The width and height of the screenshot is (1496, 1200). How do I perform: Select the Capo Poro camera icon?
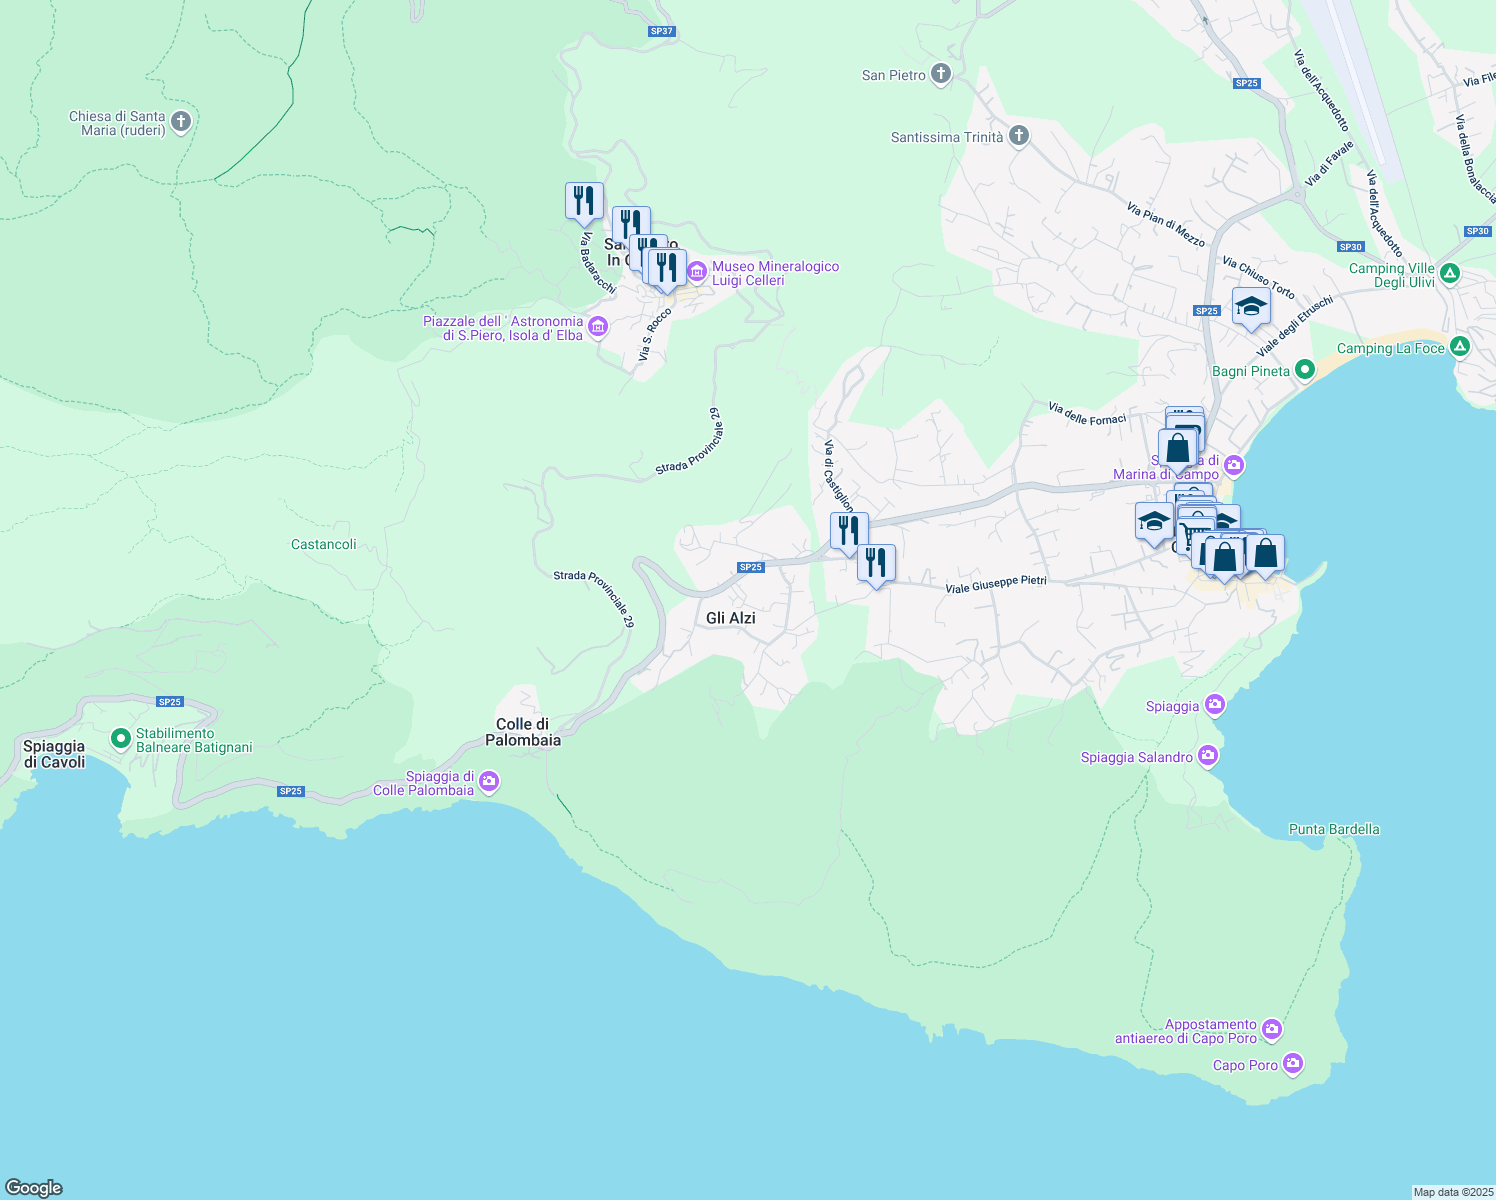[1293, 1063]
